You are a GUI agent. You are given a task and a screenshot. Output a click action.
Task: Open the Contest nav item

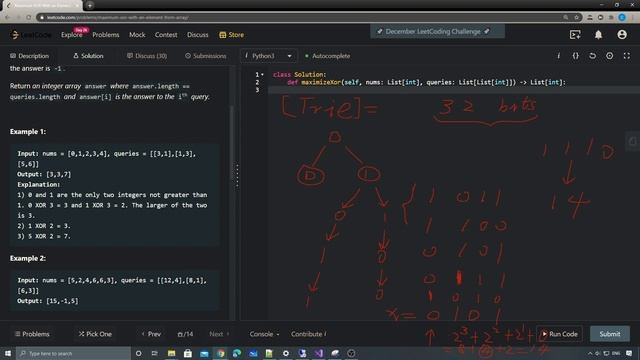(166, 35)
